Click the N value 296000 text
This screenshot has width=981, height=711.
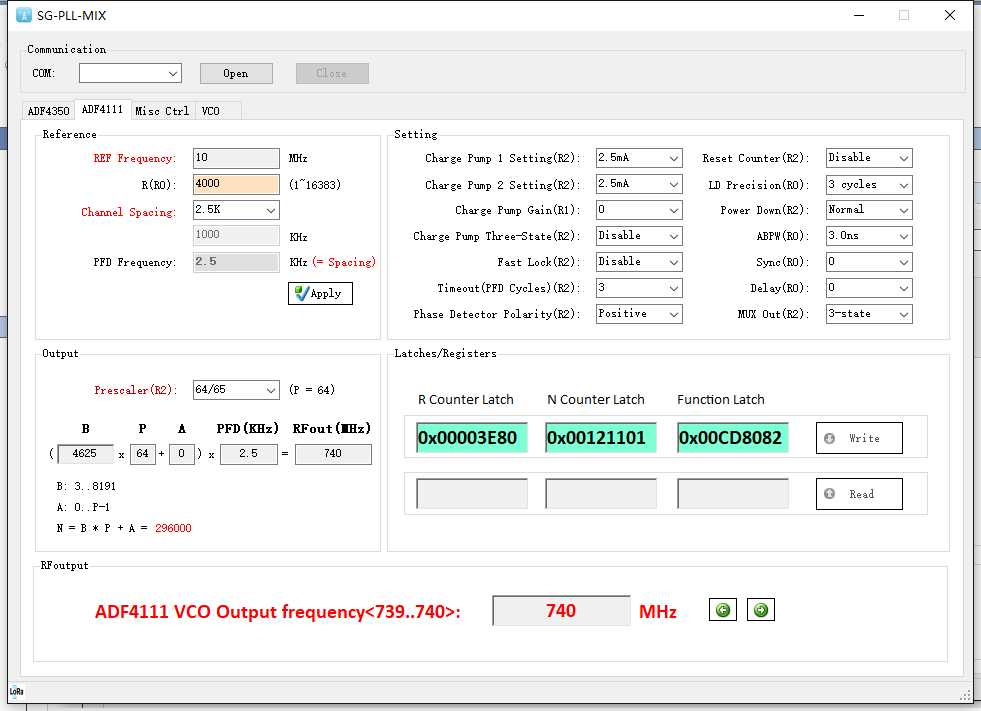pyautogui.click(x=173, y=528)
